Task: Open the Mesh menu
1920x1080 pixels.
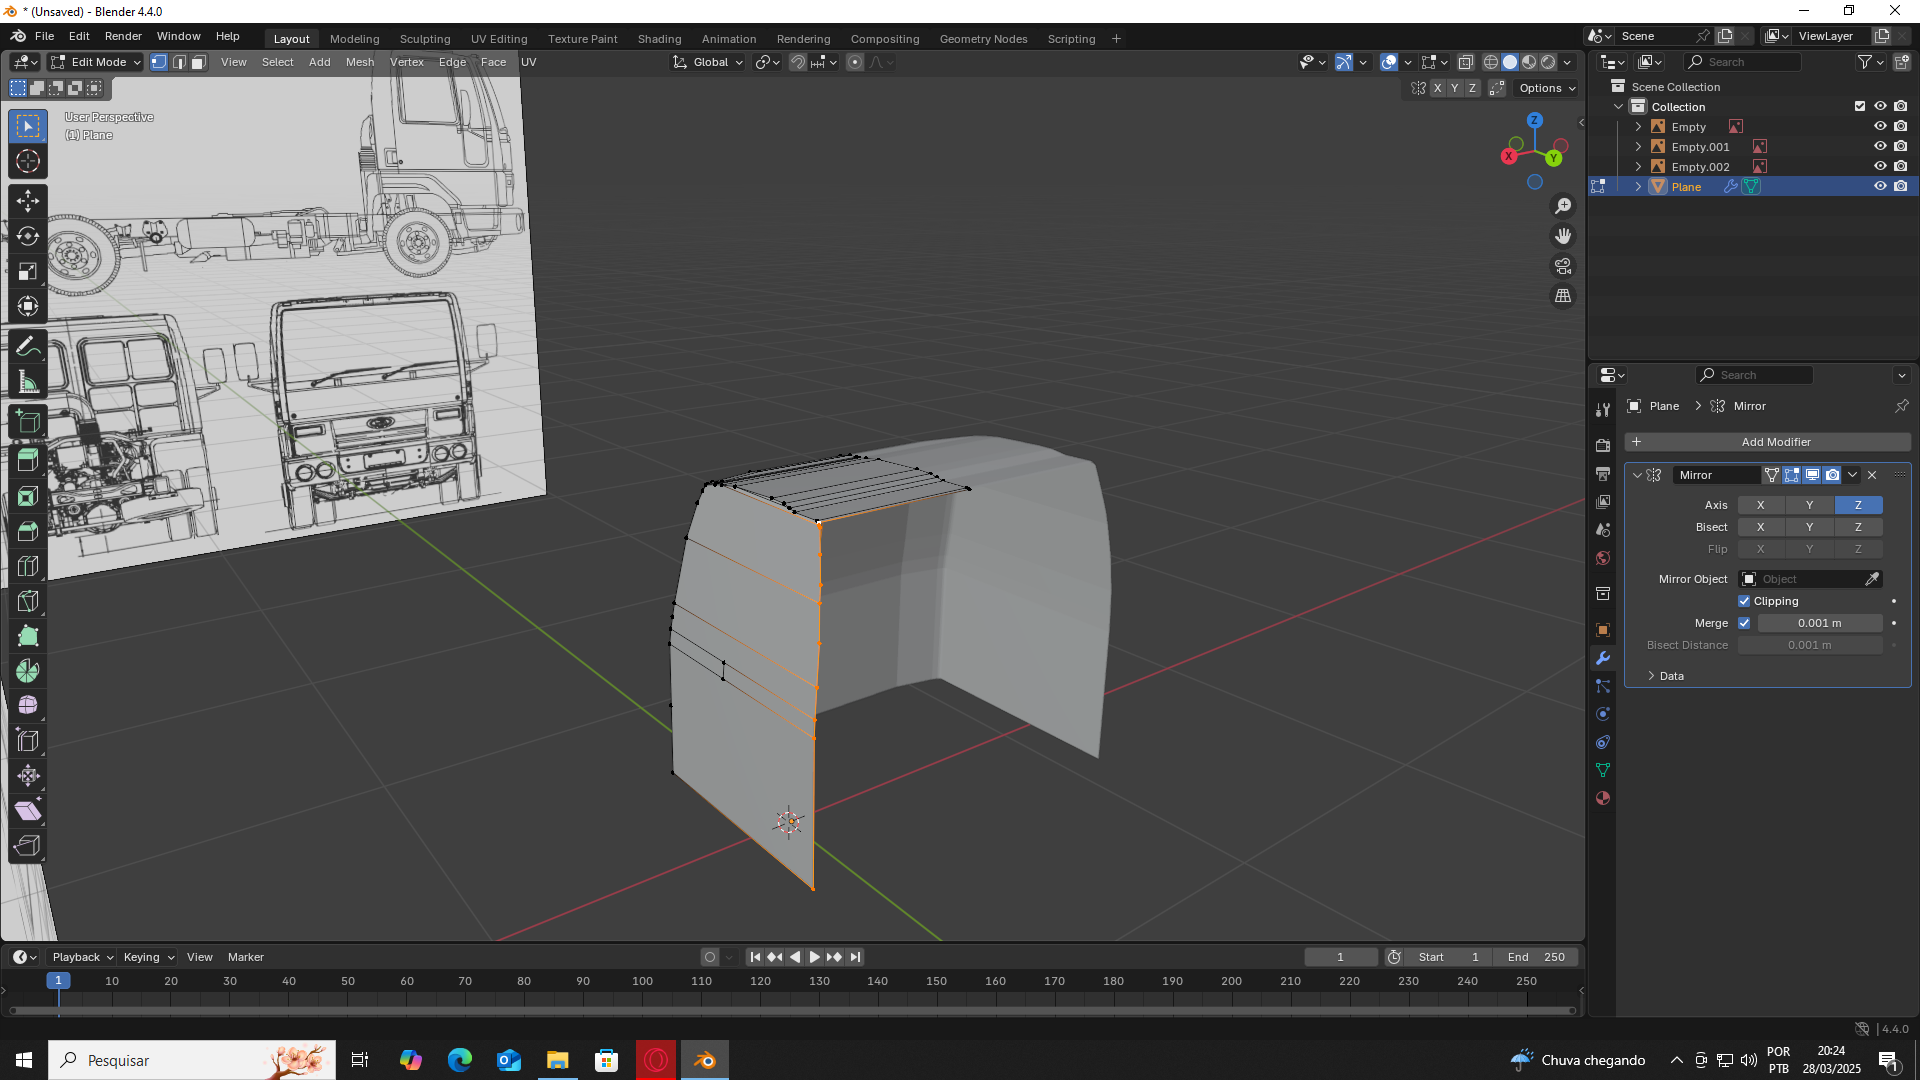Action: pos(360,62)
